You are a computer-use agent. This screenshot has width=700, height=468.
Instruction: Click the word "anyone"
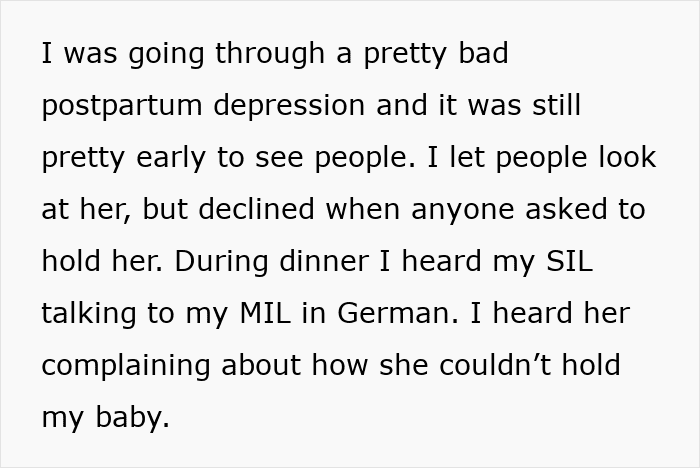(462, 211)
